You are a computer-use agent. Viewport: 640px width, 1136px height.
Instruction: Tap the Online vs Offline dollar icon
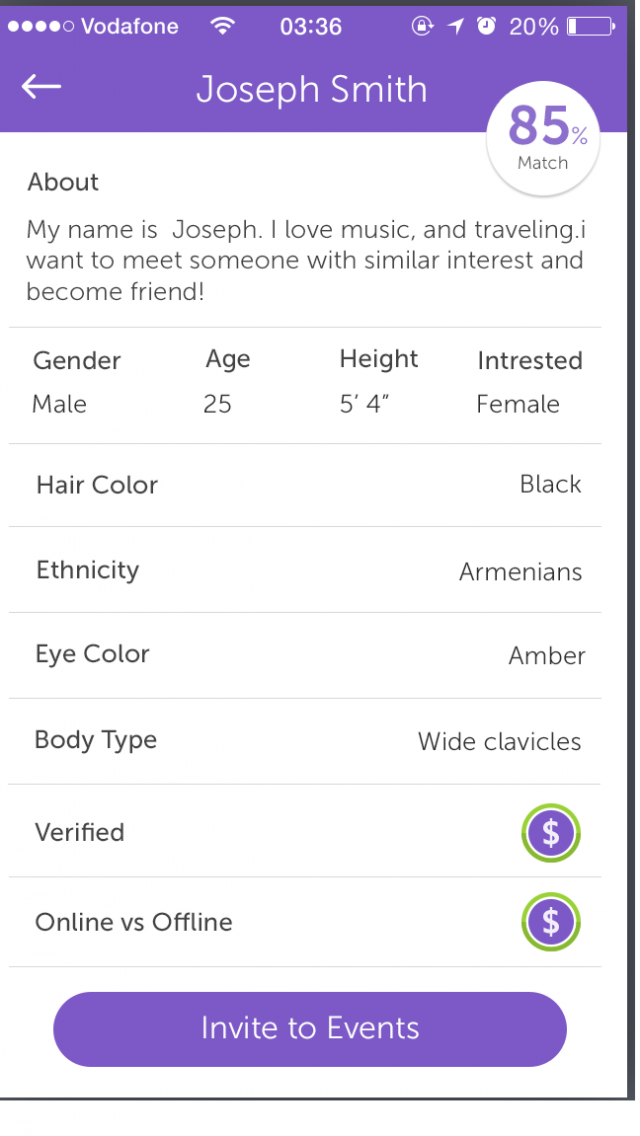550,921
